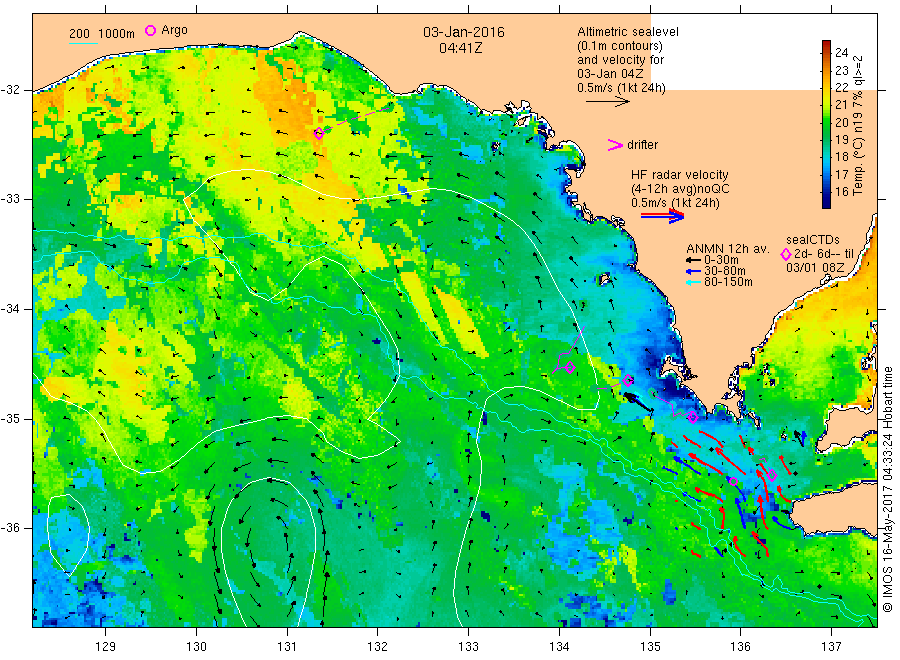This screenshot has width=900, height=660.
Task: Click the '1000m' legend text
Action: coord(117,34)
